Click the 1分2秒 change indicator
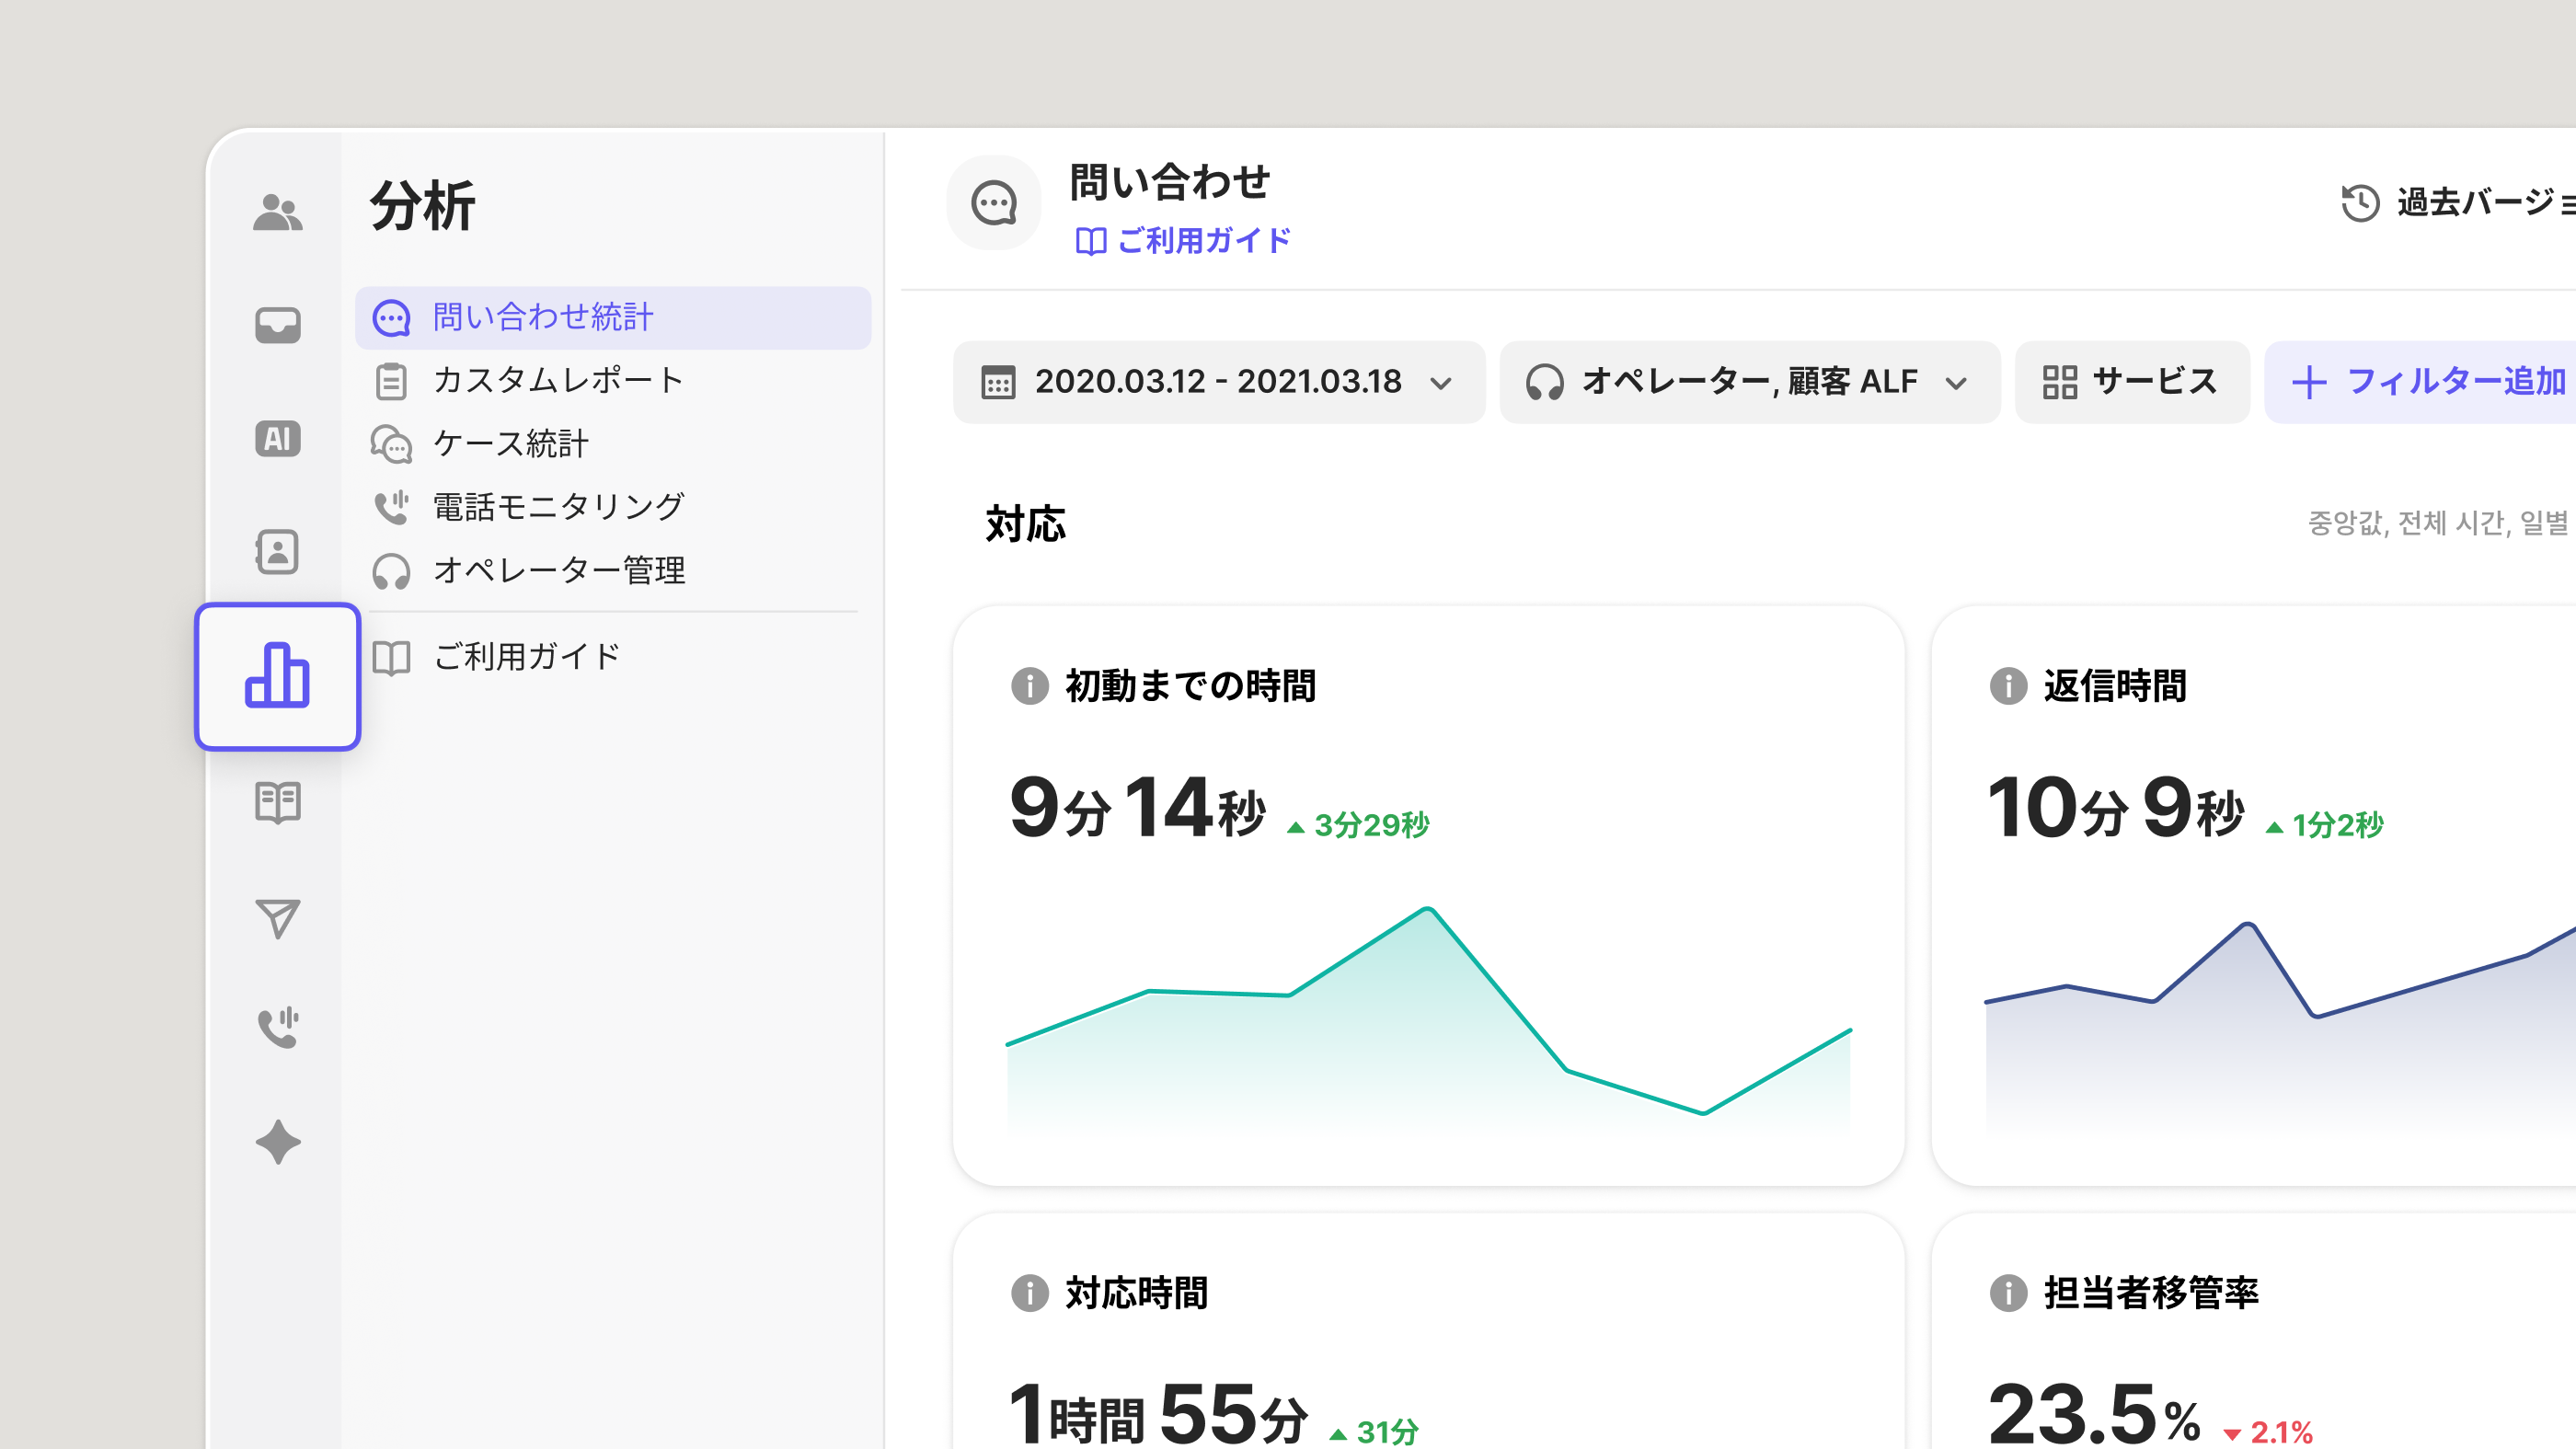2576x1449 pixels. click(2325, 825)
